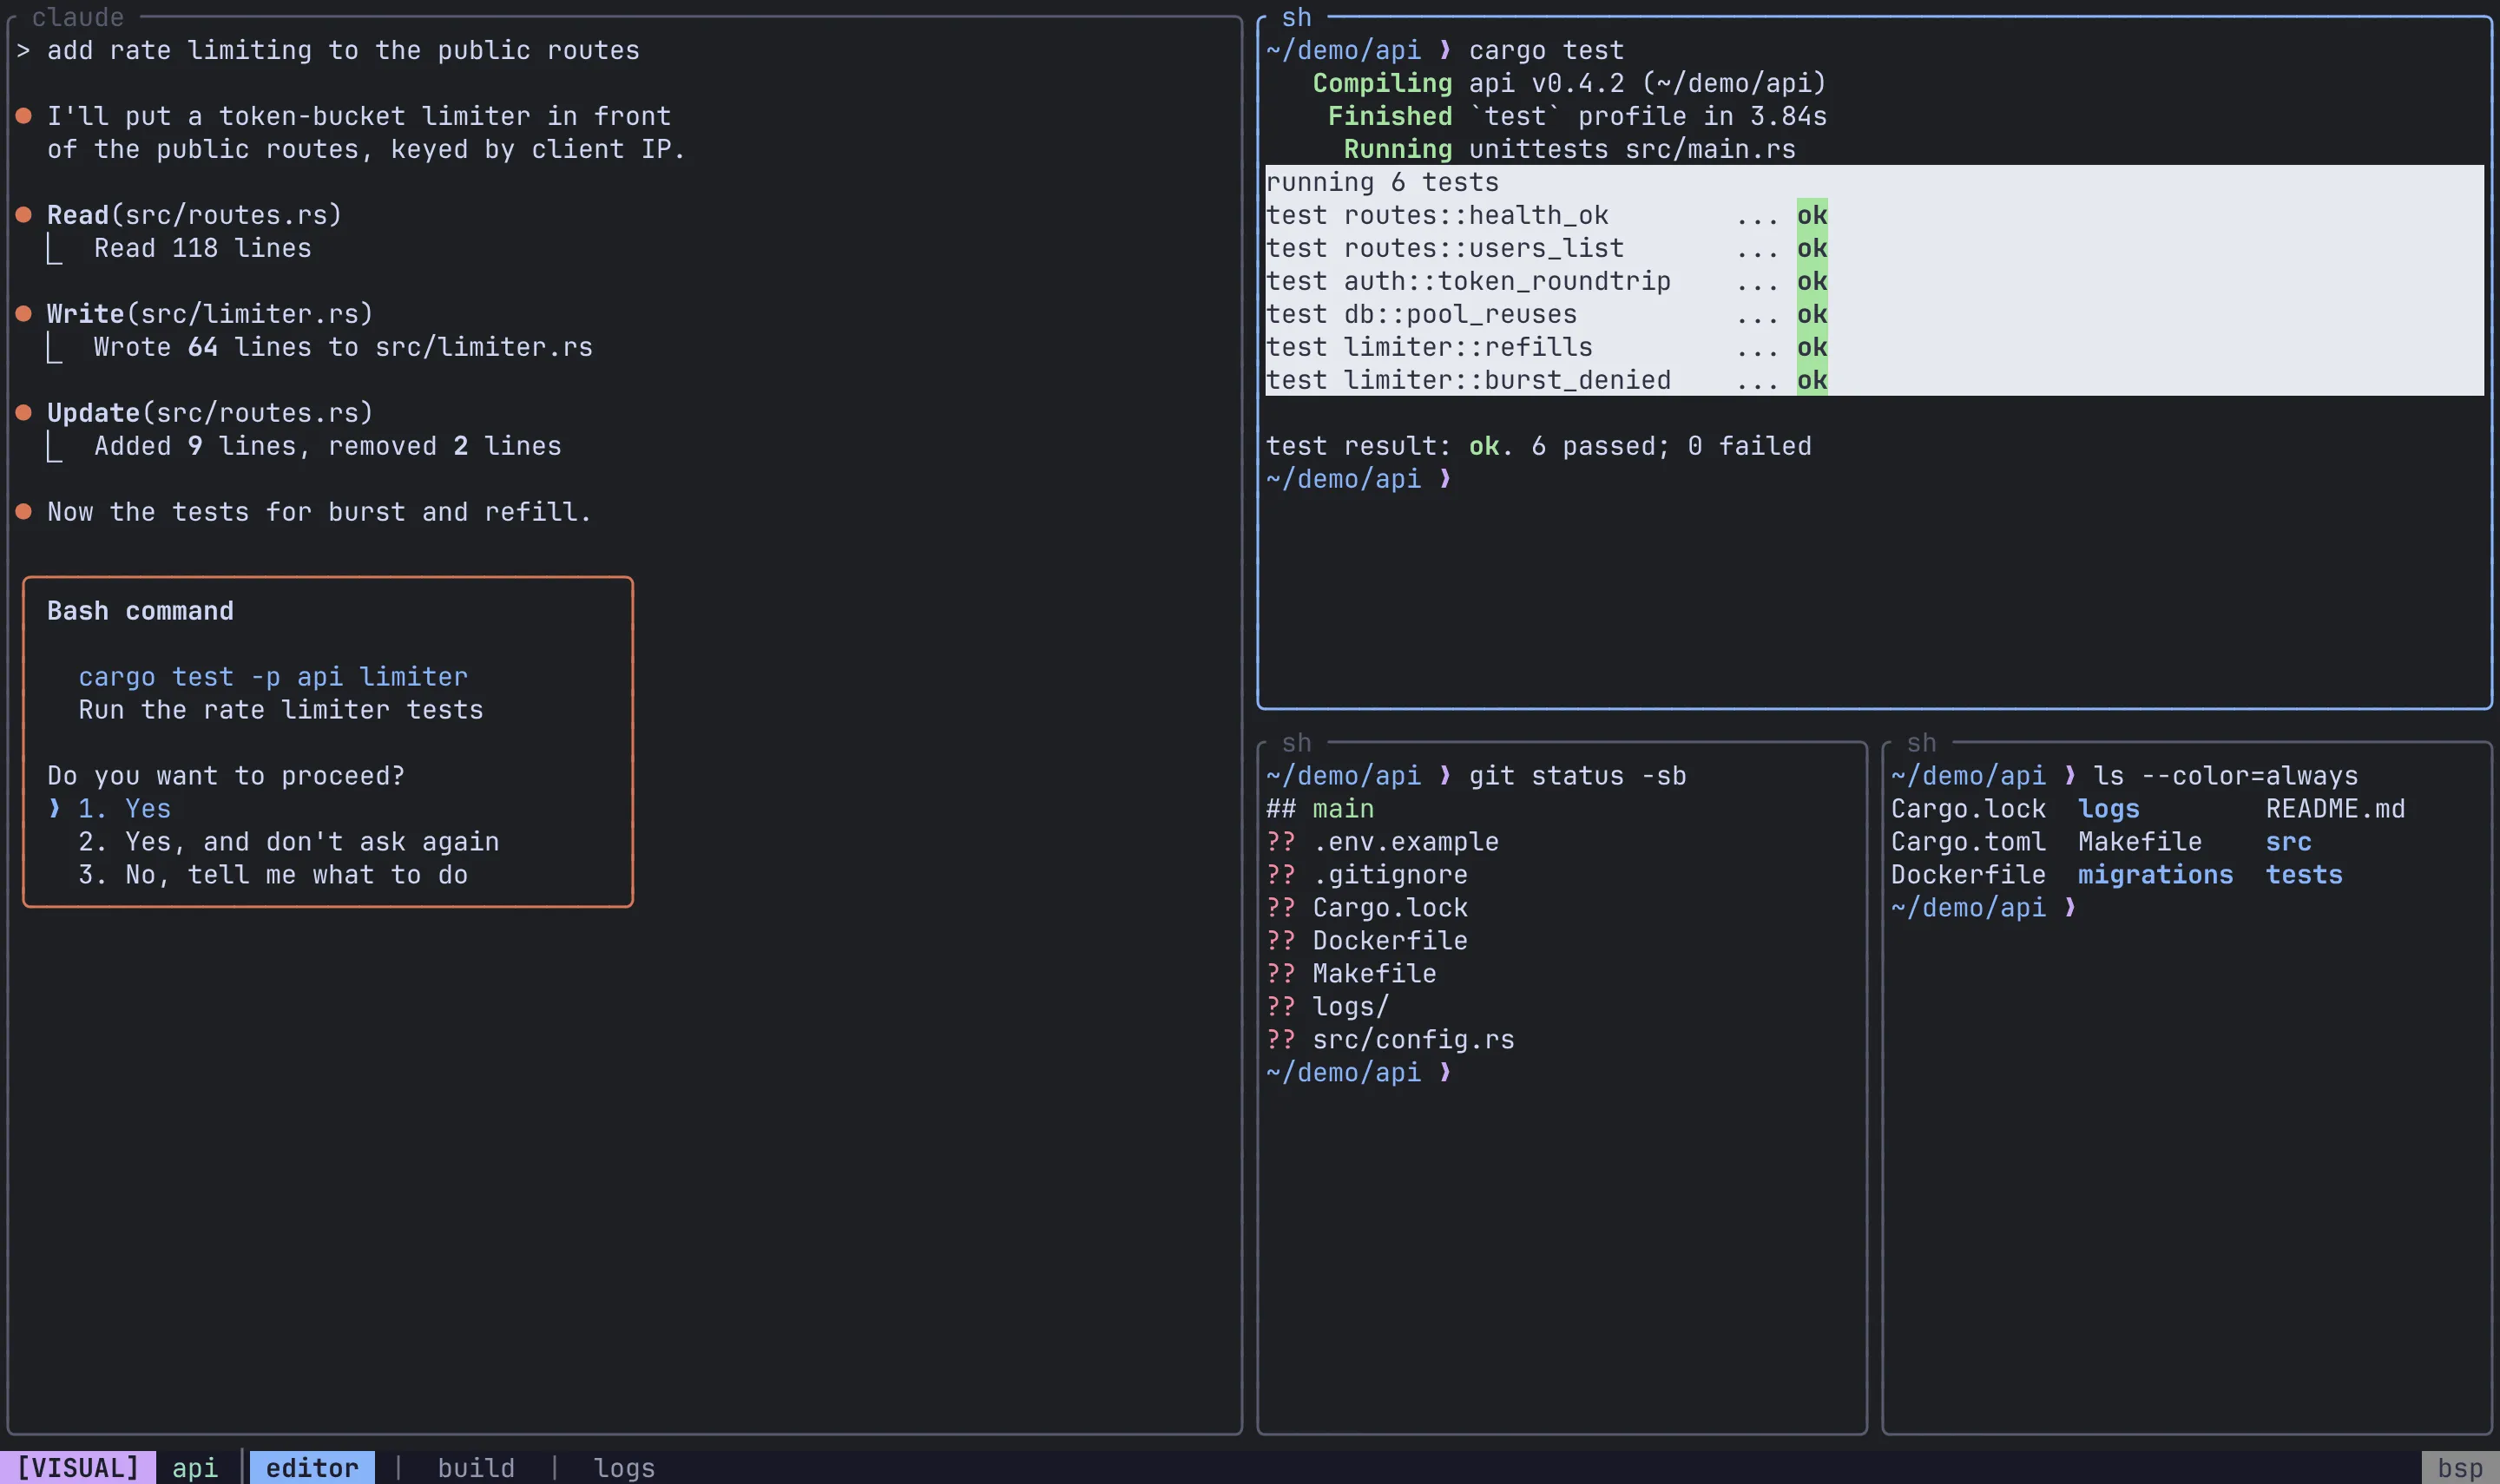Click "Wrote 64 lines to src/limiter.rs"

click(x=343, y=347)
